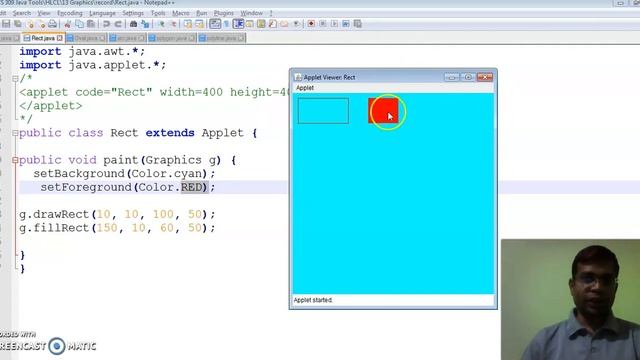Click the Close All toolbar icon

click(41, 24)
